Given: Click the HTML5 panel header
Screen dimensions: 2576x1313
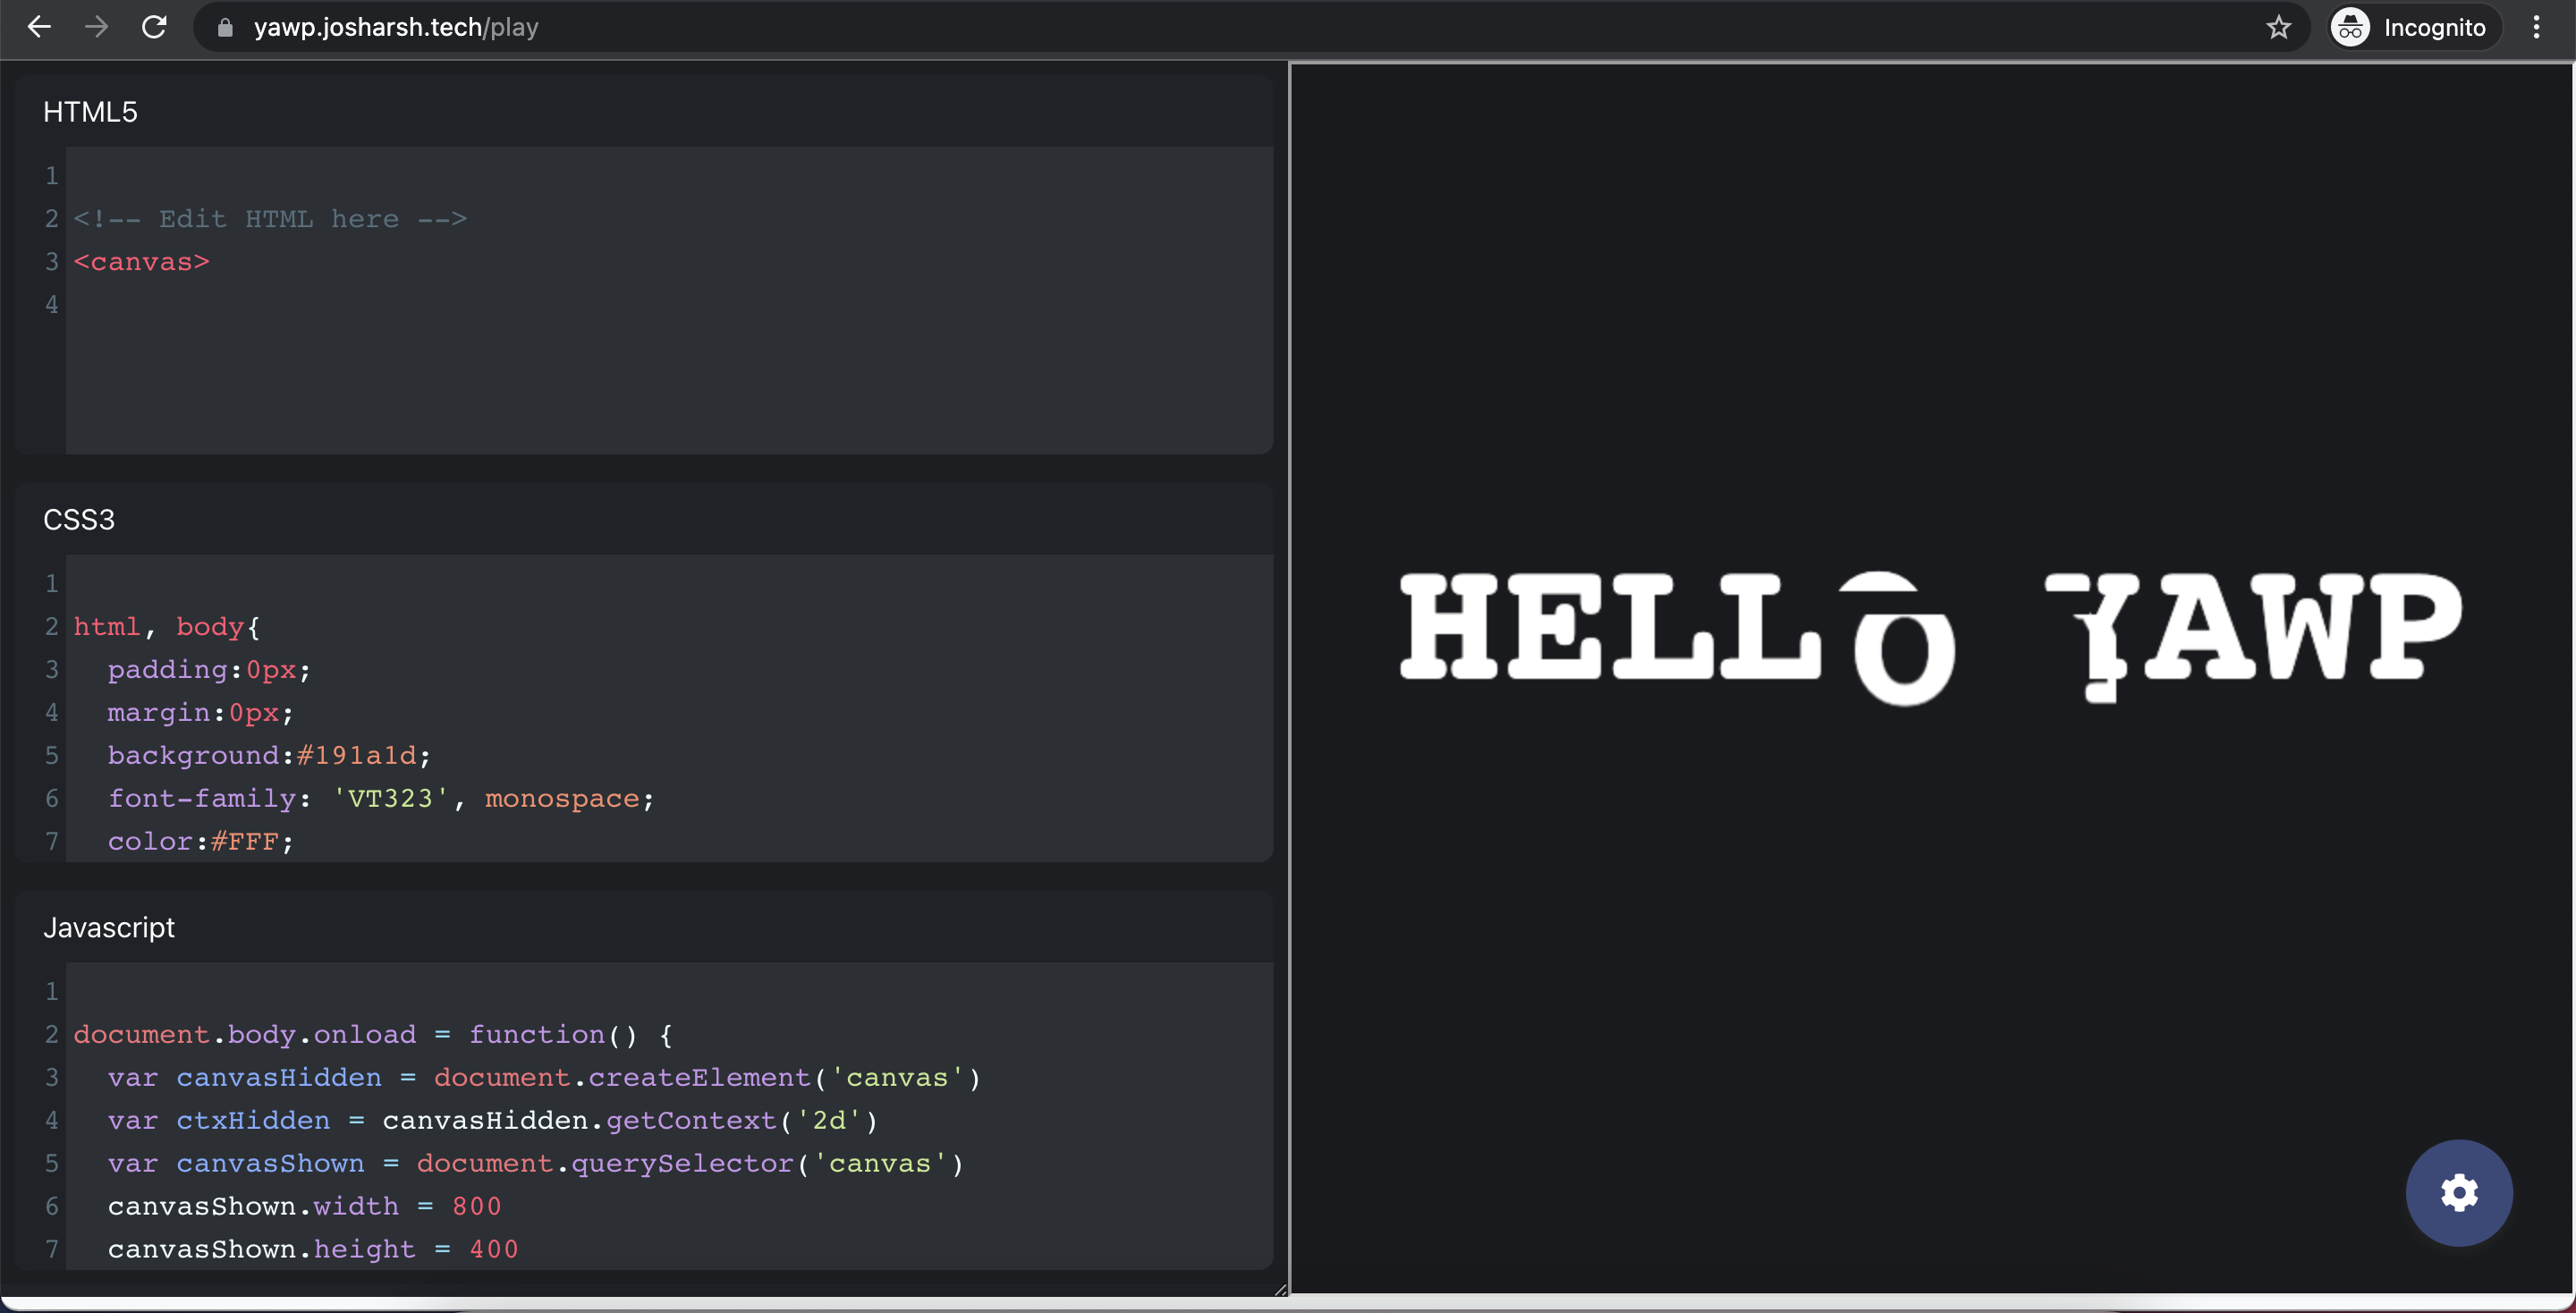Looking at the screenshot, I should [90, 112].
